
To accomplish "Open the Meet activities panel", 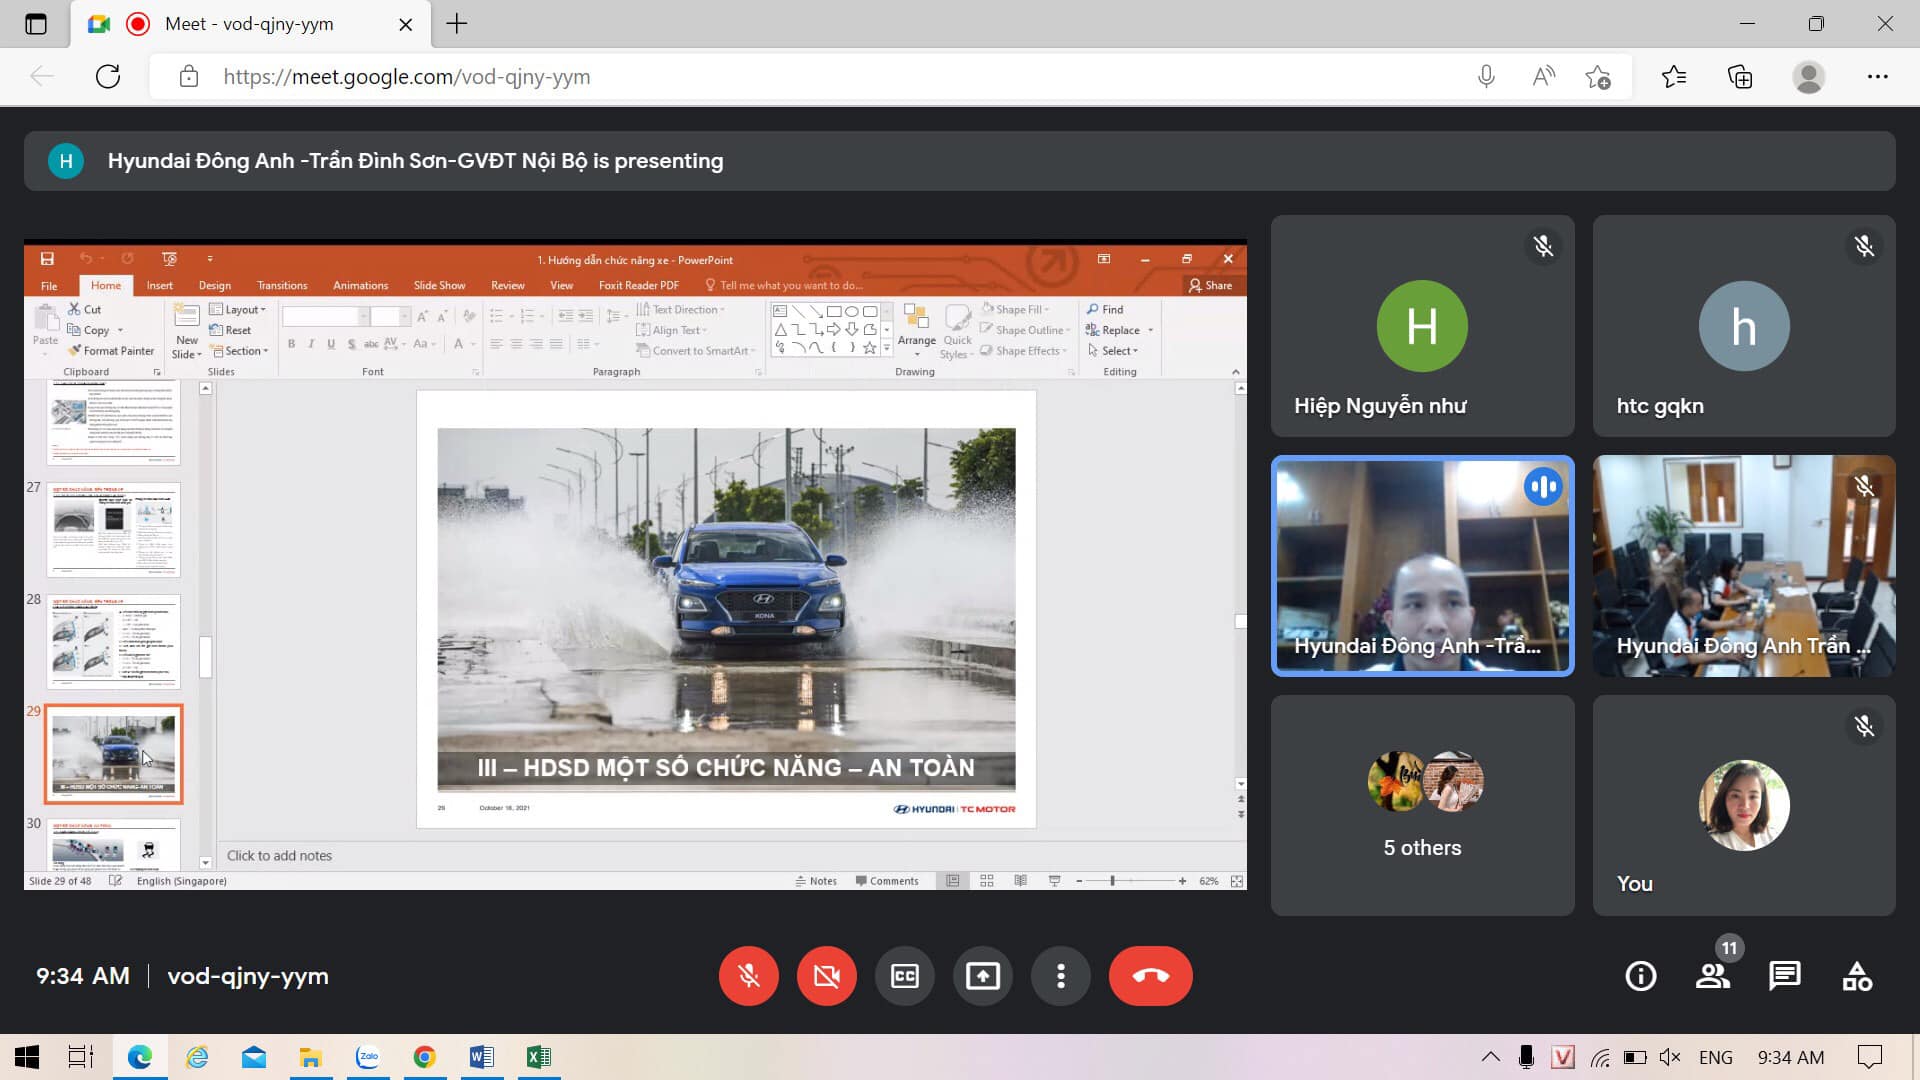I will [1857, 976].
